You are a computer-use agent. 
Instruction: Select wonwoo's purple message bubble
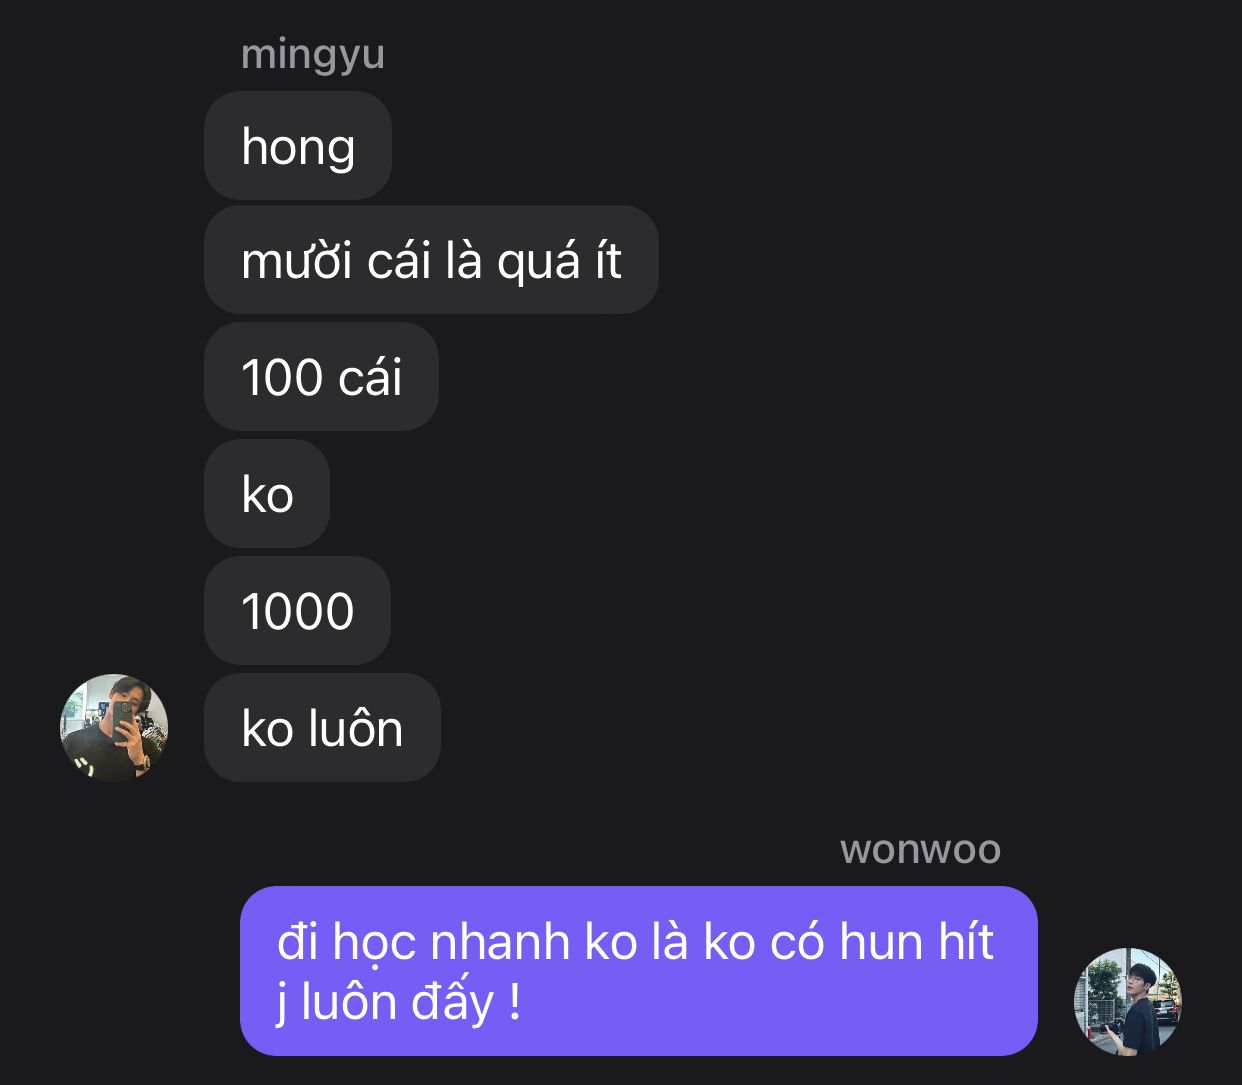point(639,971)
